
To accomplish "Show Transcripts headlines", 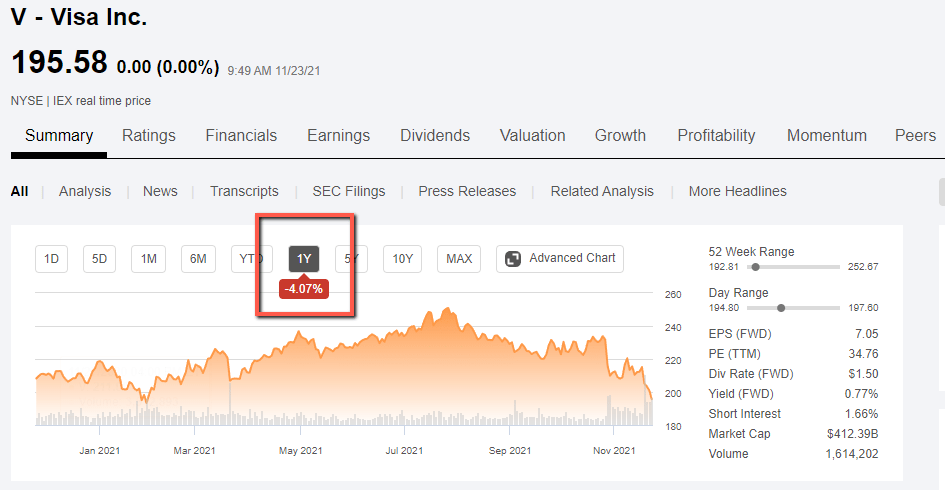I will [244, 191].
